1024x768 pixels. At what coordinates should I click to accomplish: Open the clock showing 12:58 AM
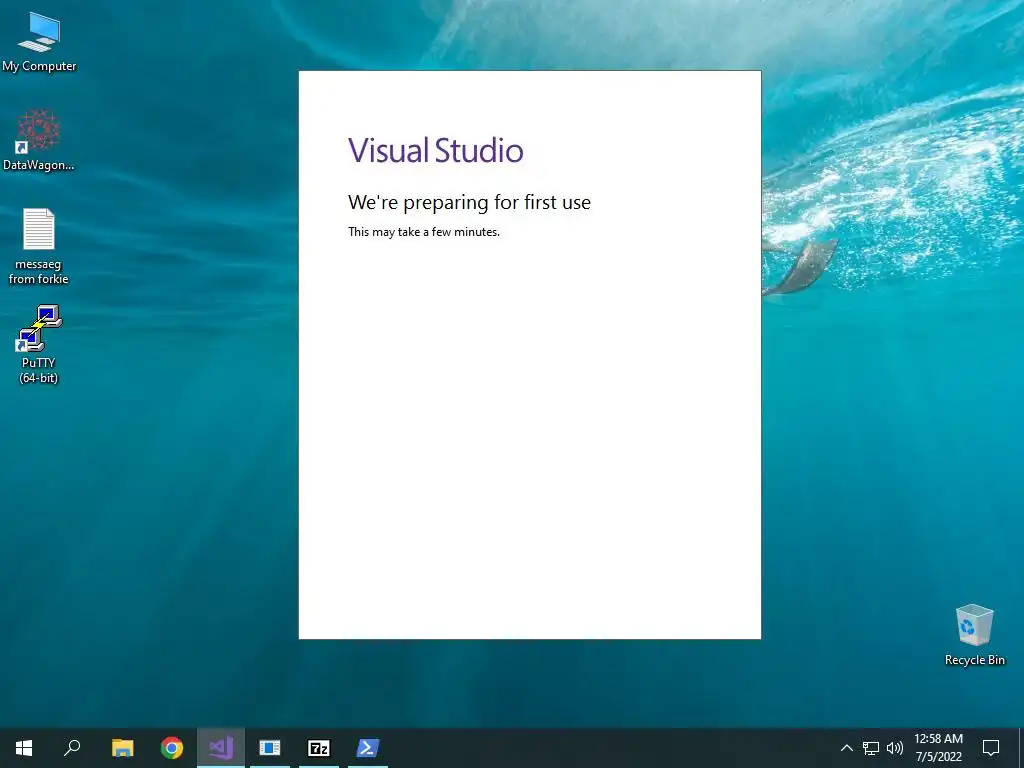pos(938,748)
